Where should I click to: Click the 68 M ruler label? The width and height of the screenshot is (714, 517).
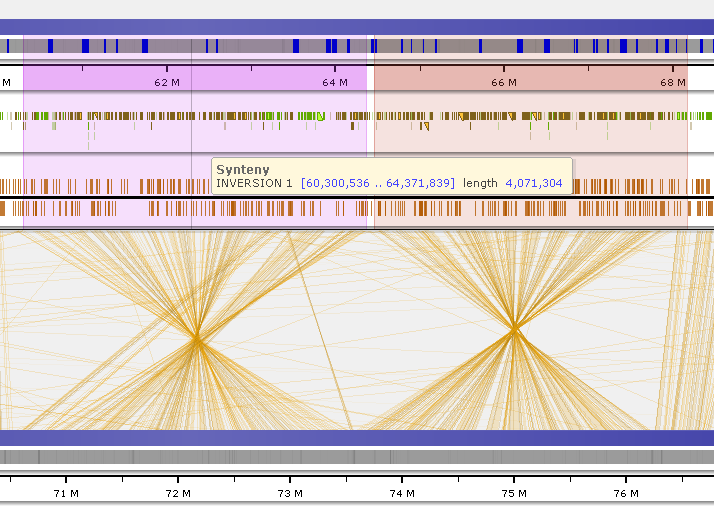tap(673, 82)
